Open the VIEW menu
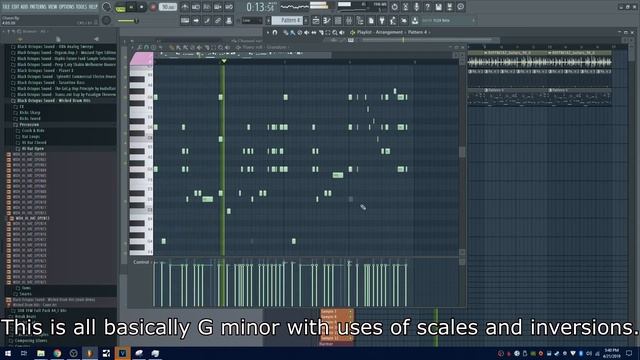This screenshot has height=360, width=640. point(53,7)
